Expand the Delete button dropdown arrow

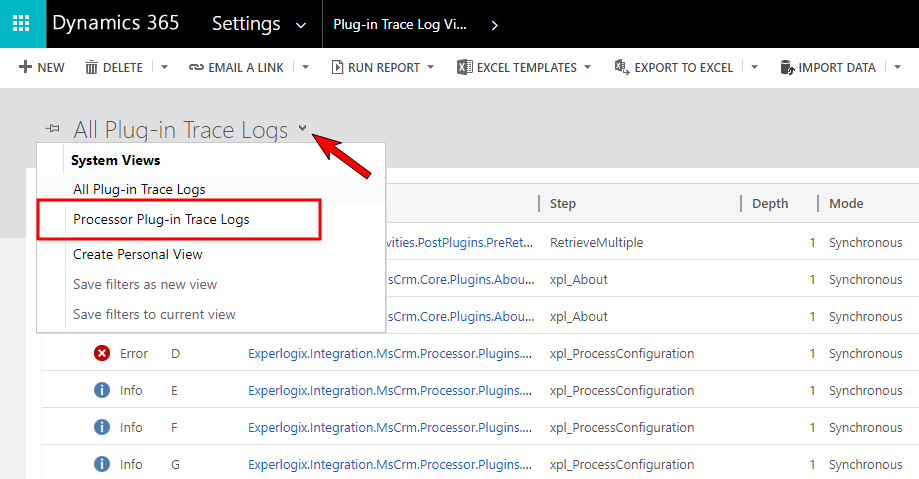tap(165, 67)
